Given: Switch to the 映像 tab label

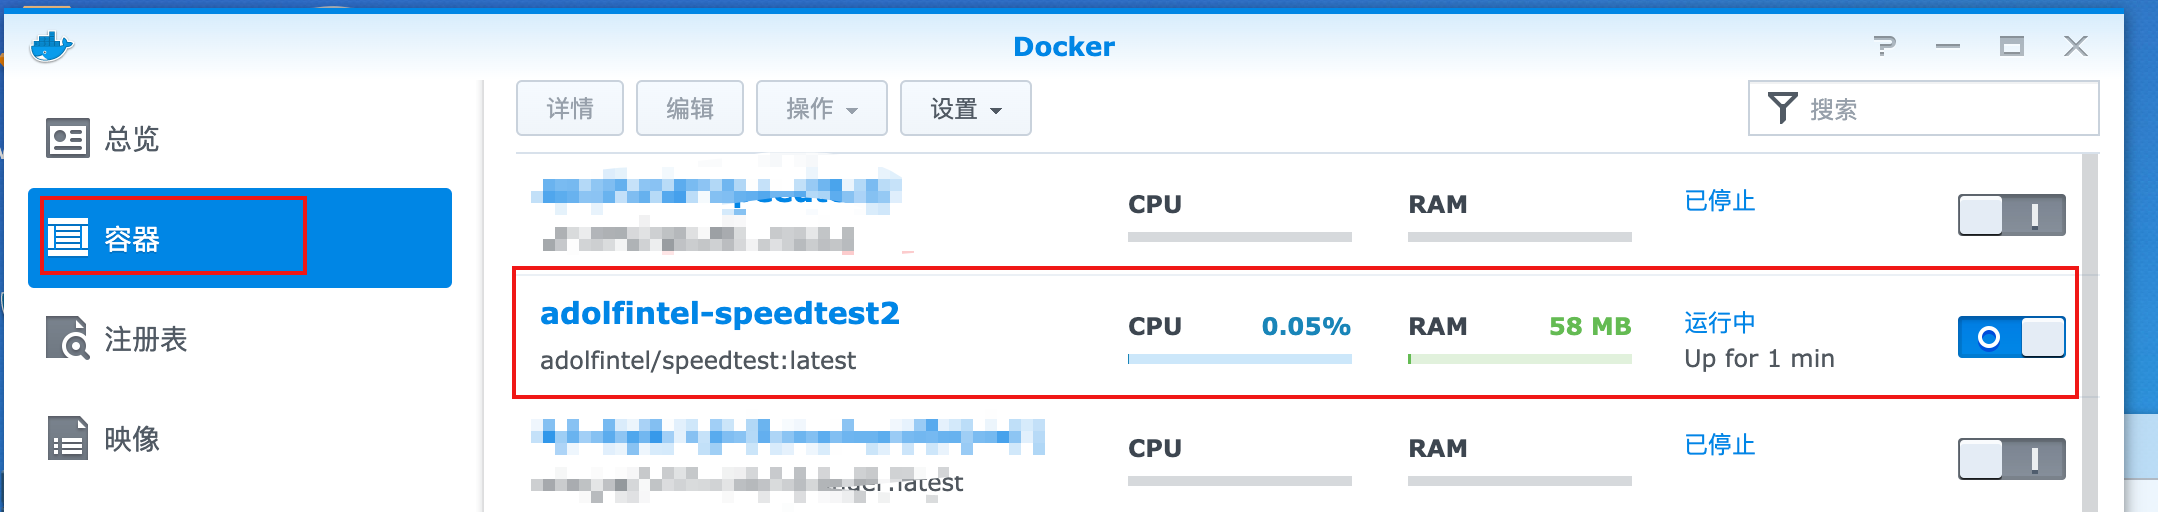Looking at the screenshot, I should click(x=132, y=439).
